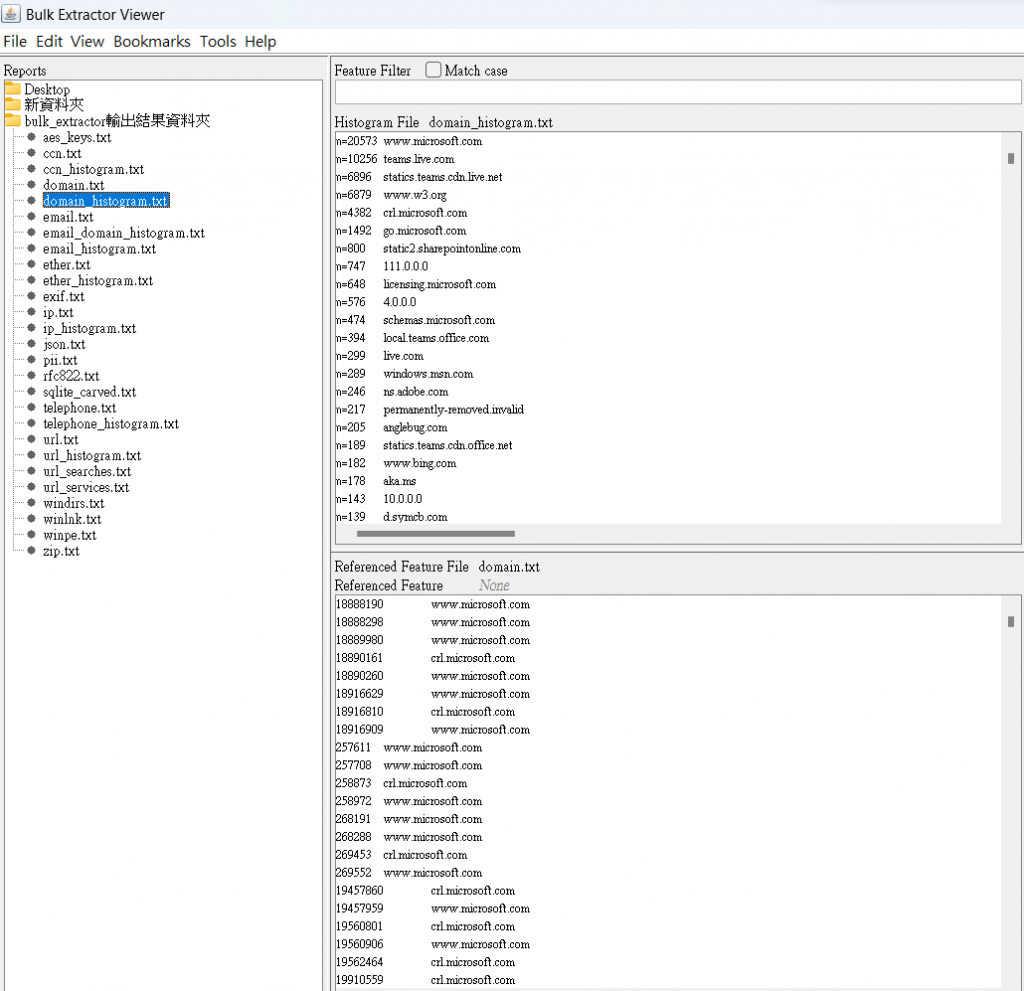1024x991 pixels.
Task: Click the bullet icon beside zip.txt
Action: [x=31, y=551]
